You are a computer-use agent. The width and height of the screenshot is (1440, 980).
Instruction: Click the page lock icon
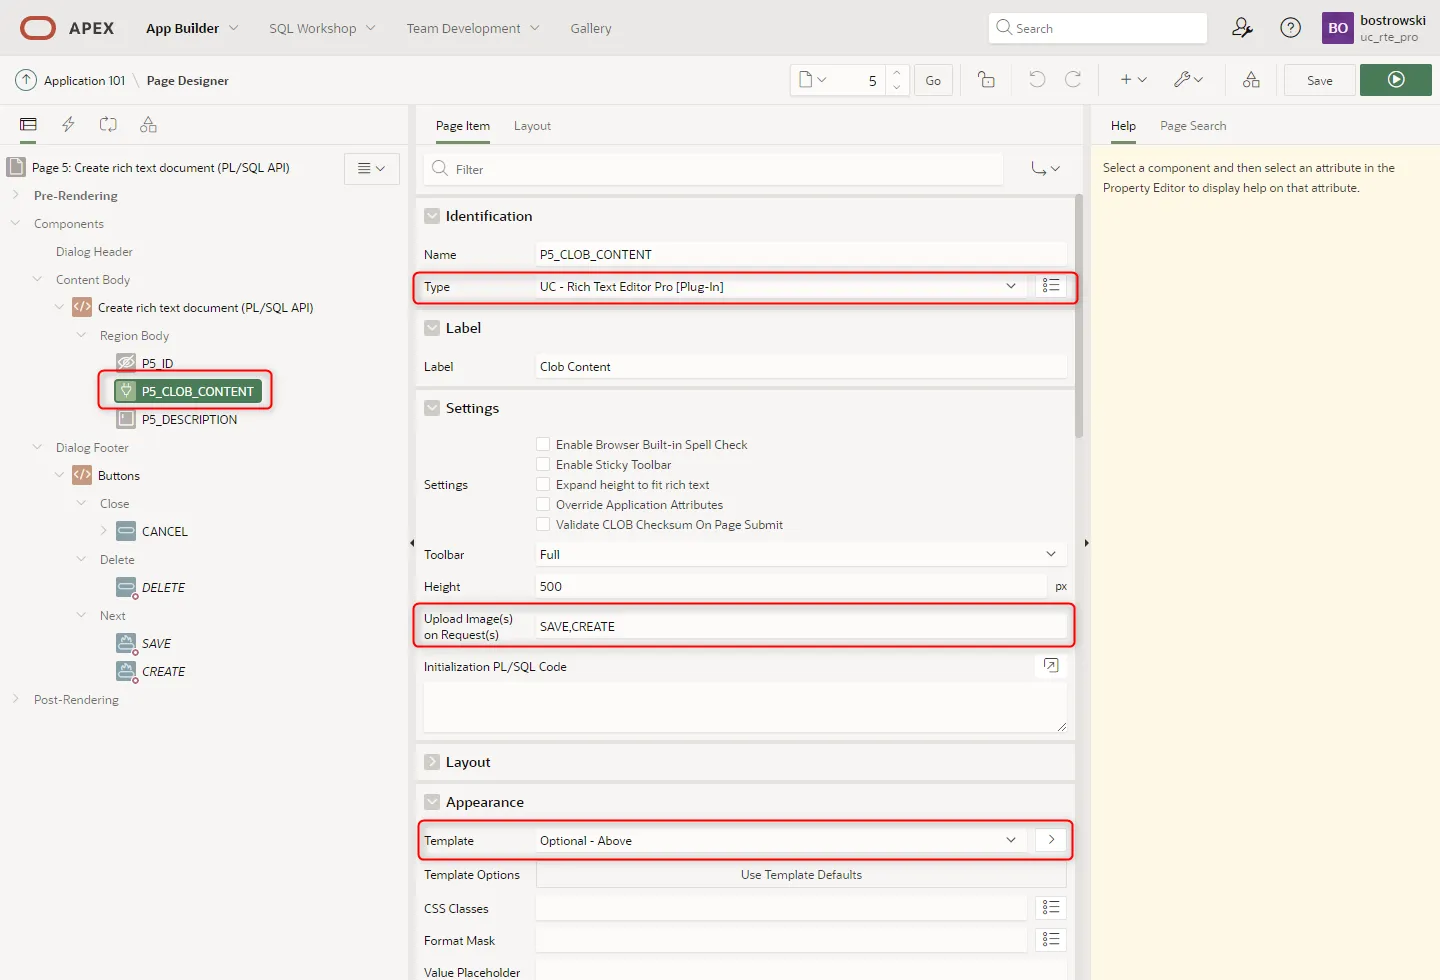pyautogui.click(x=986, y=80)
